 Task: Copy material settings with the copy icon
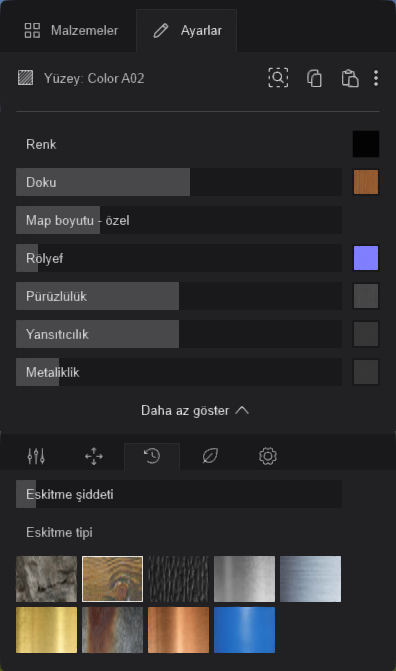[x=314, y=78]
